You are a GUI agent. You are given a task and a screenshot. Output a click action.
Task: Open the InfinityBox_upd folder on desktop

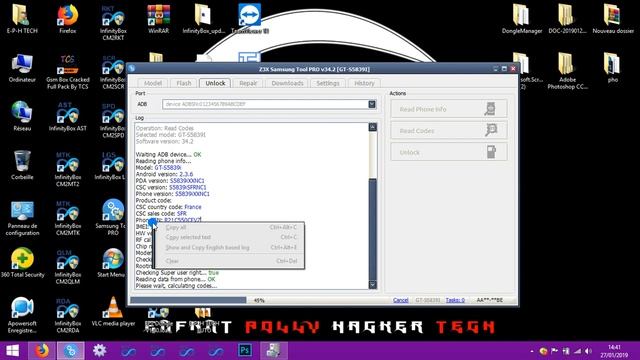click(x=203, y=18)
